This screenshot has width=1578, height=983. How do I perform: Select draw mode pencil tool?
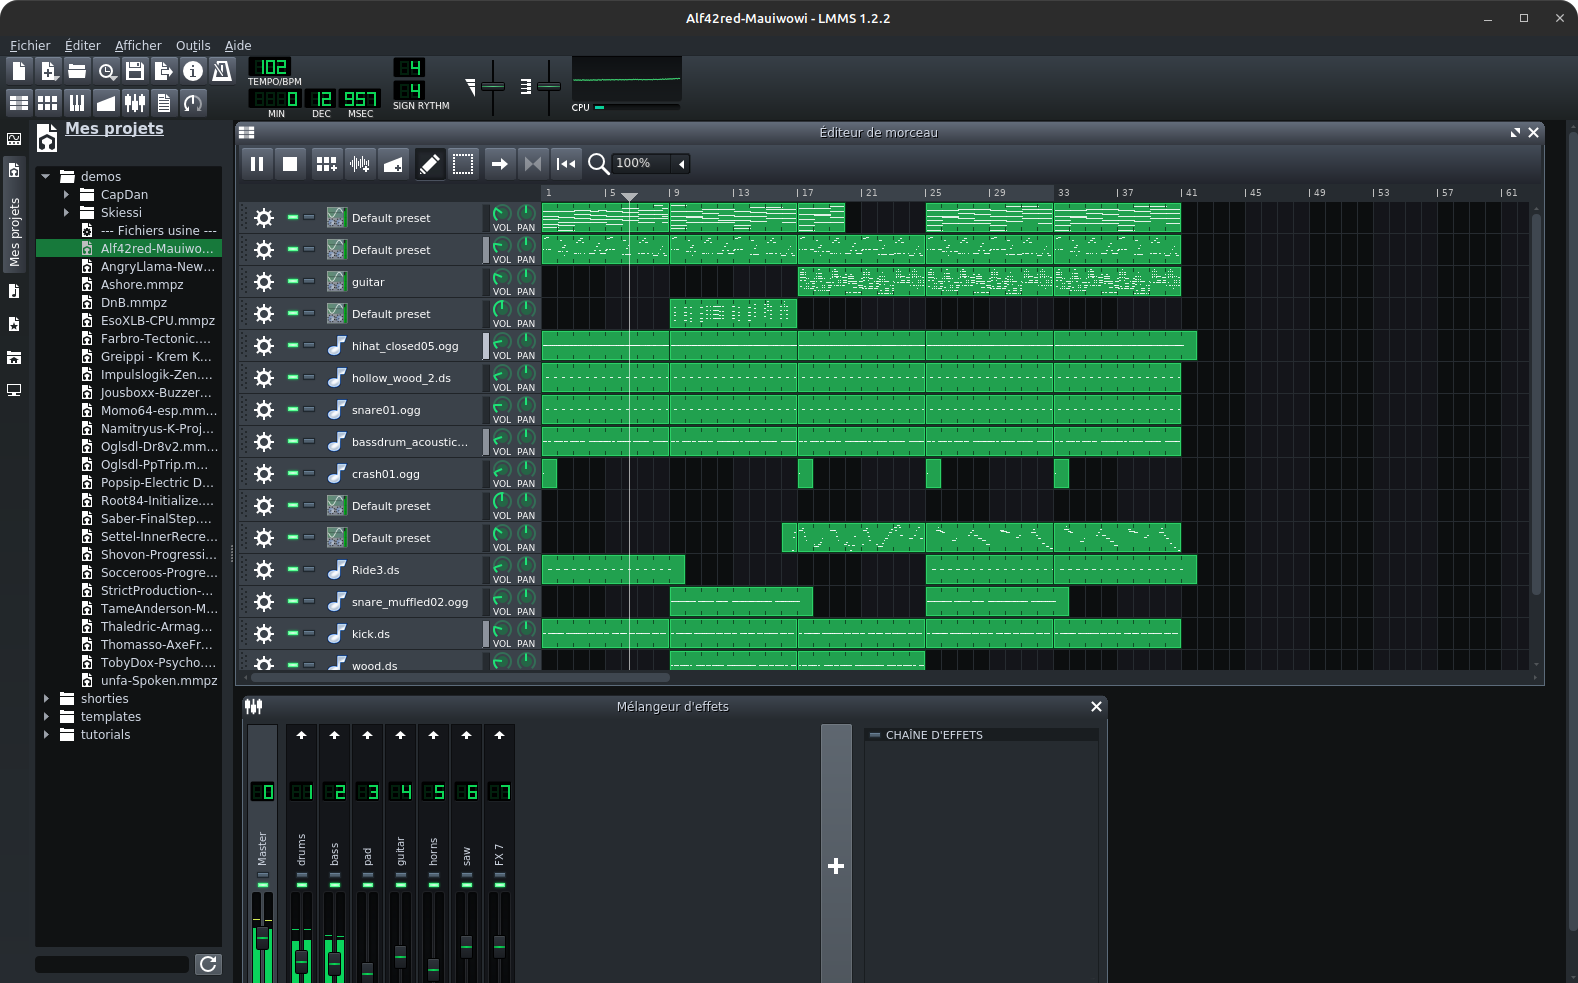point(429,164)
